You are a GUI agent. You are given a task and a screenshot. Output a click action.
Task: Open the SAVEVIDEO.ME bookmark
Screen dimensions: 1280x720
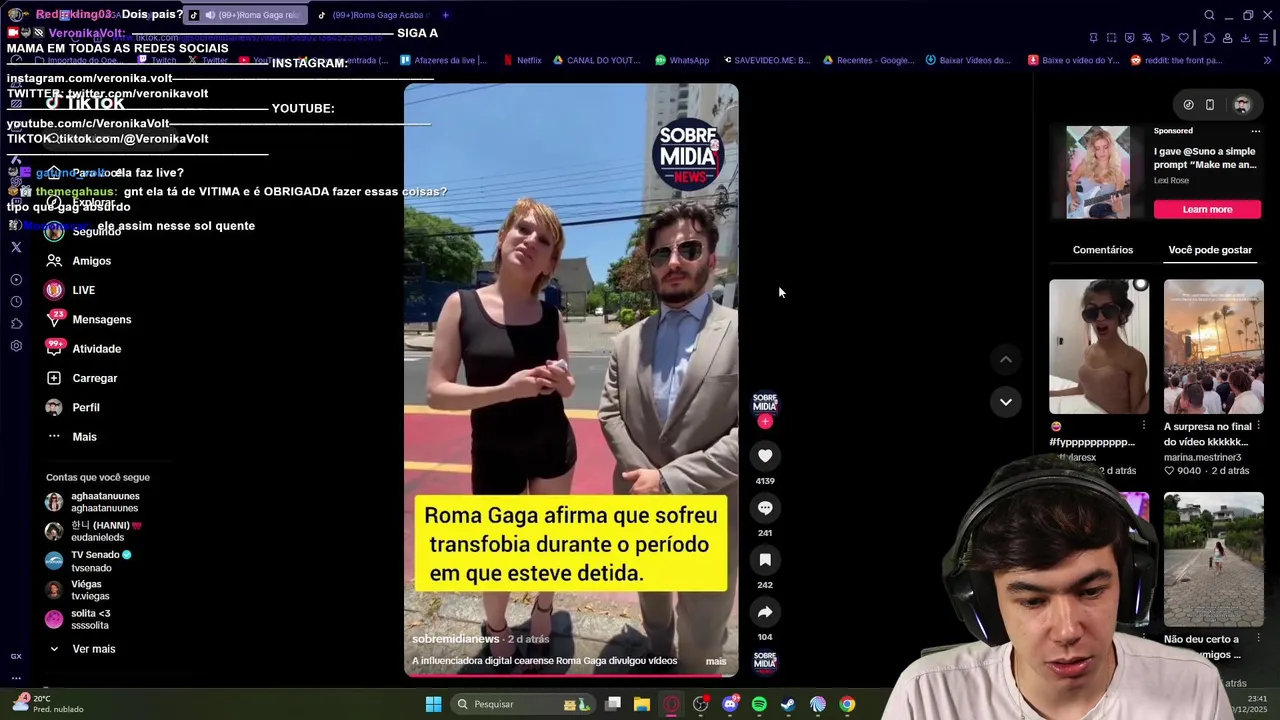pyautogui.click(x=766, y=60)
